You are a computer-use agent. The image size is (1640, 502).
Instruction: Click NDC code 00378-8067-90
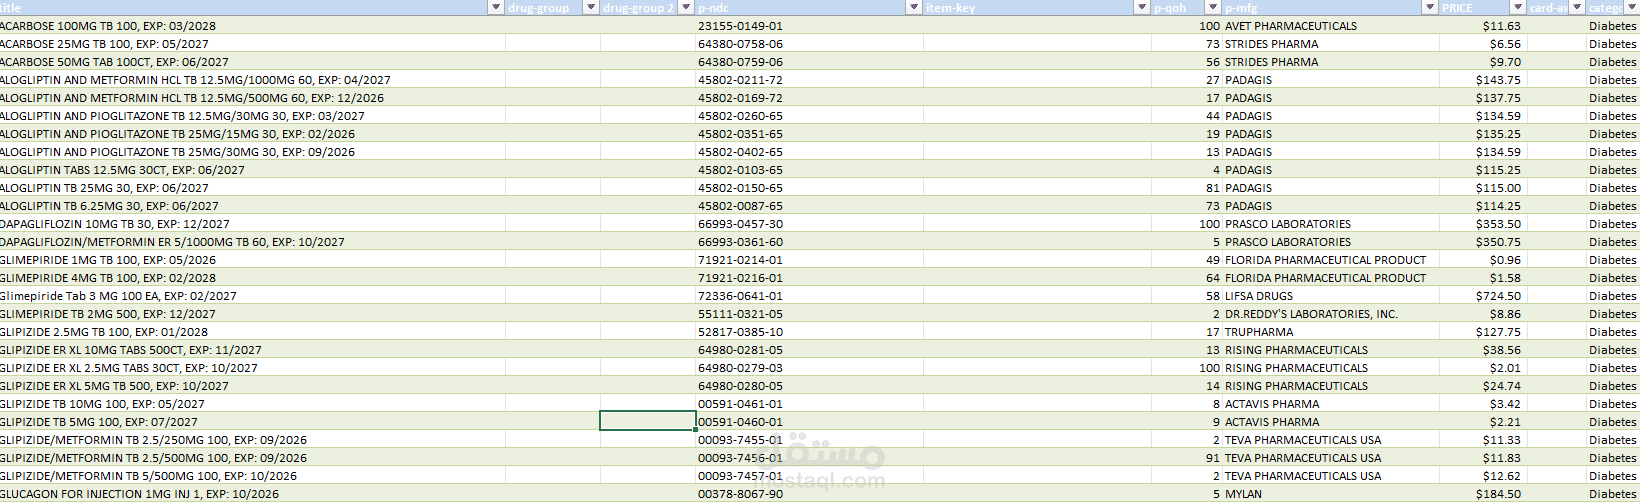[740, 494]
